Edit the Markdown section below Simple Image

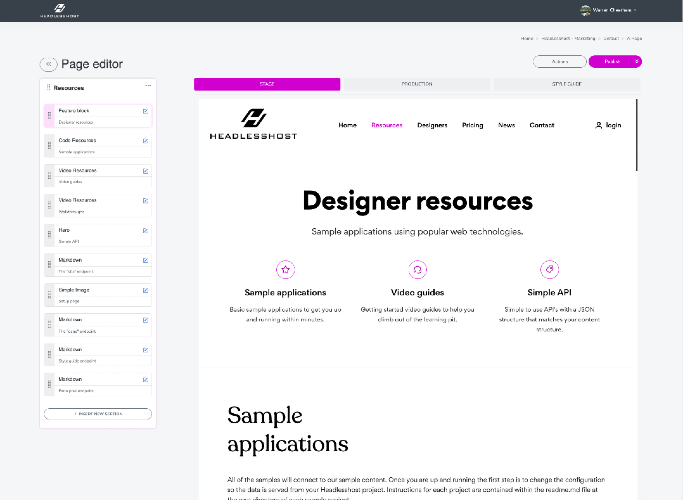pyautogui.click(x=145, y=320)
